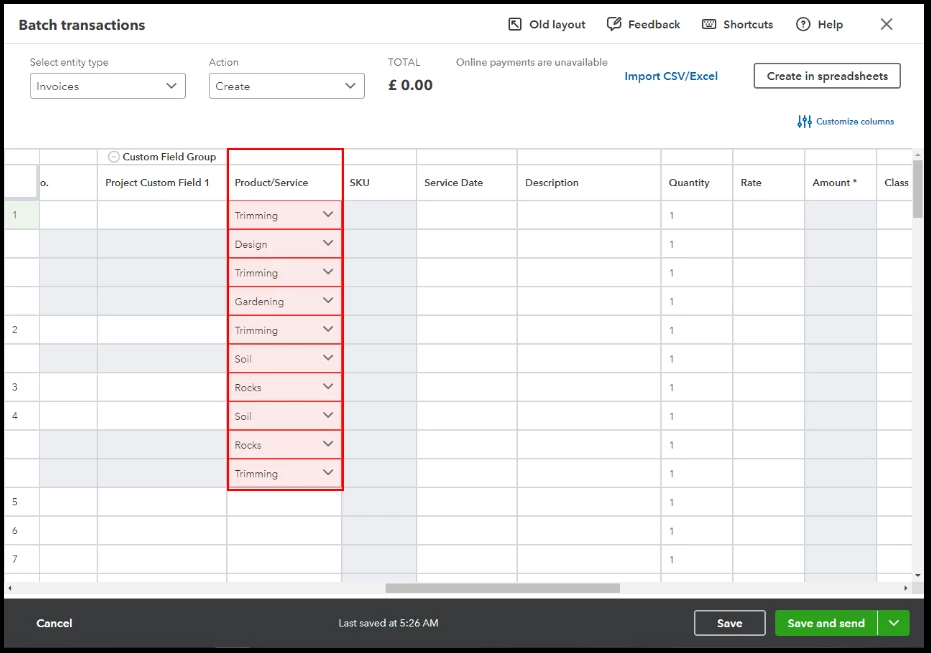Click Create in spreadsheets button
This screenshot has width=931, height=653.
click(x=827, y=76)
